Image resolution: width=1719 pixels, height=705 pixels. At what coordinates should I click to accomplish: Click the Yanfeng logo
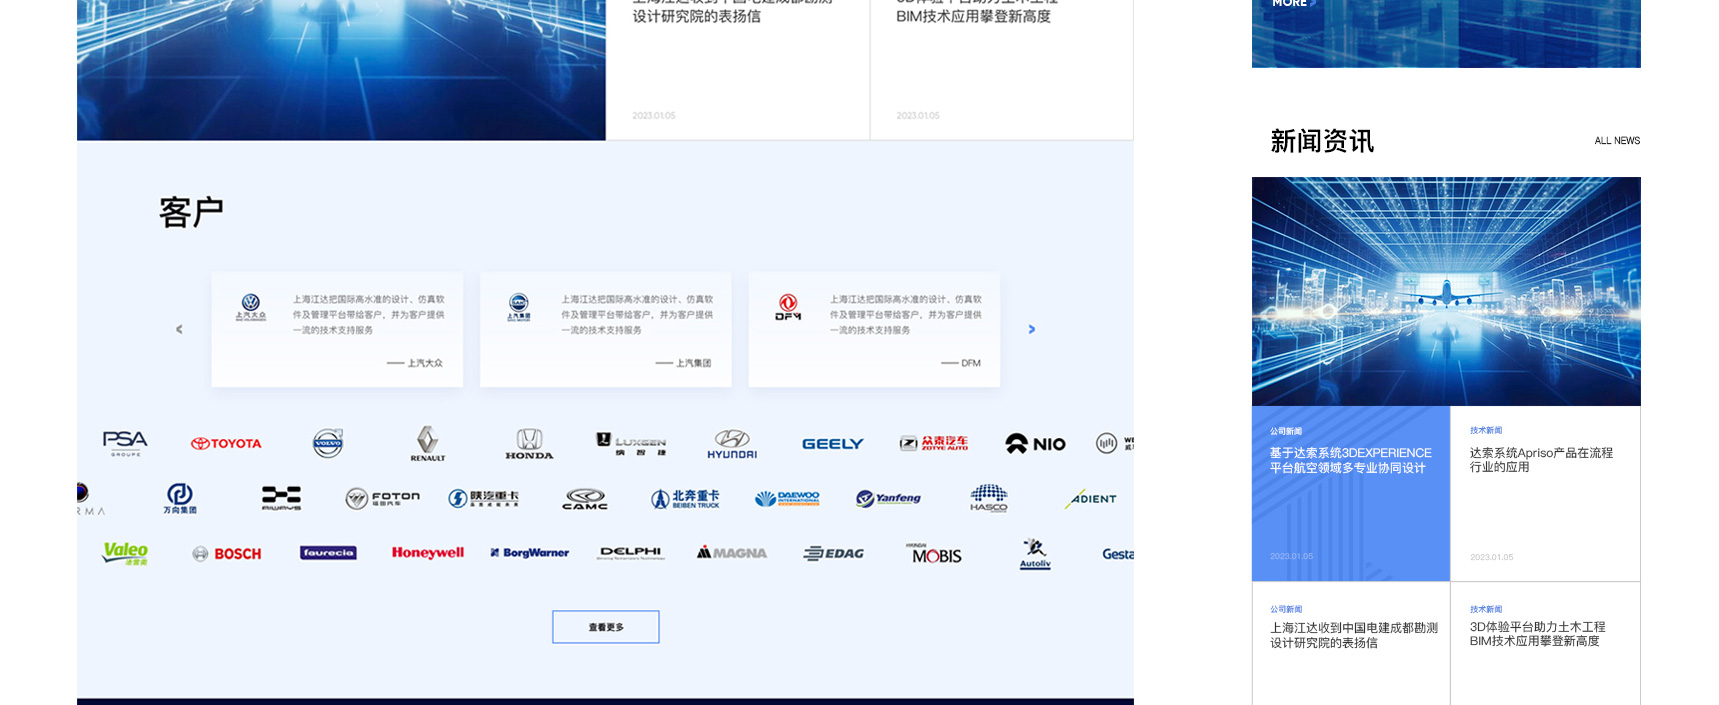coord(888,498)
